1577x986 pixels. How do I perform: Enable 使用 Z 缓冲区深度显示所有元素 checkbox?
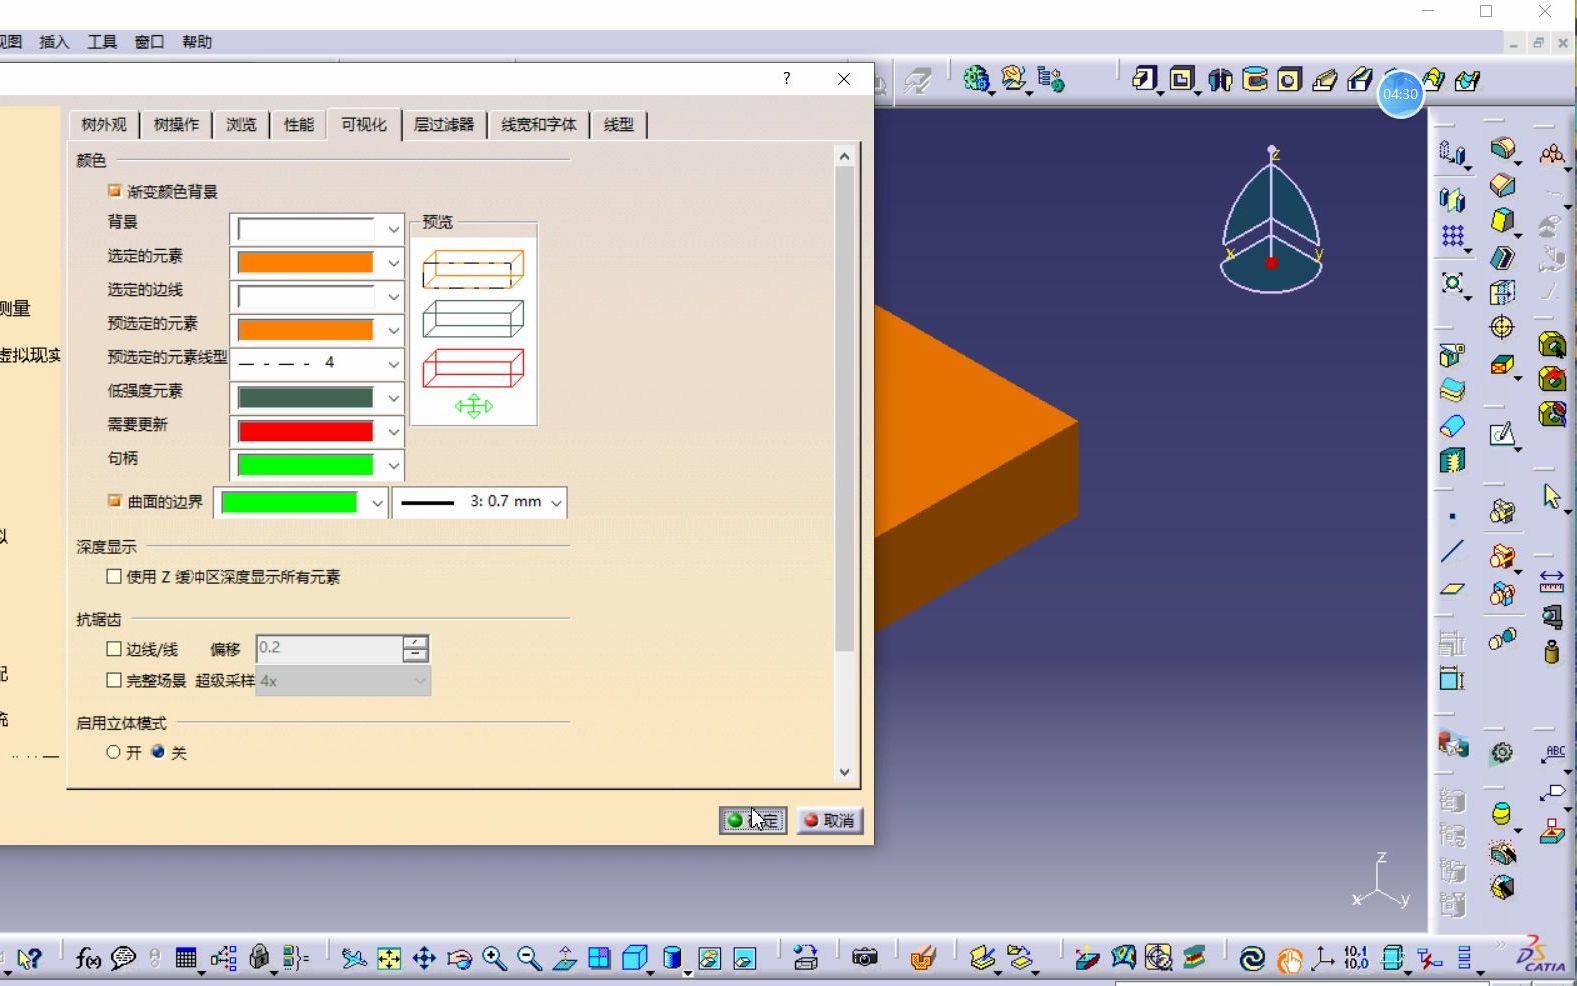[114, 576]
